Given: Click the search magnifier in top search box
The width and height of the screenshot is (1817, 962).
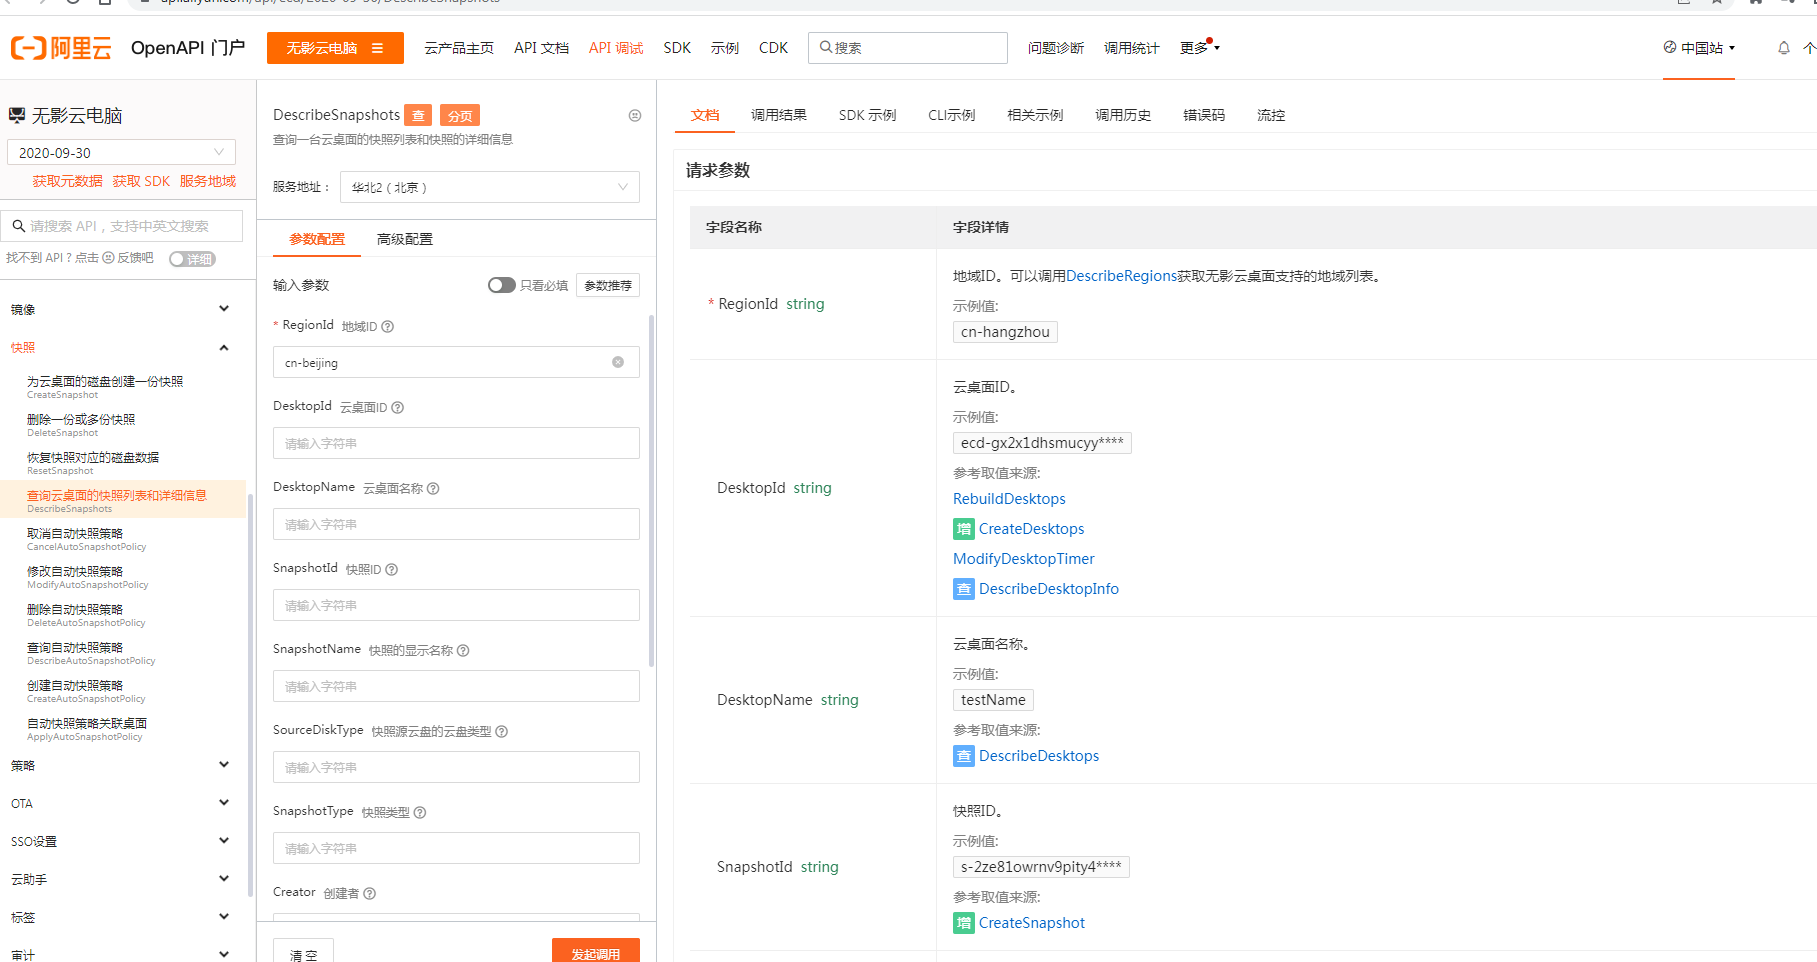Looking at the screenshot, I should tap(826, 47).
